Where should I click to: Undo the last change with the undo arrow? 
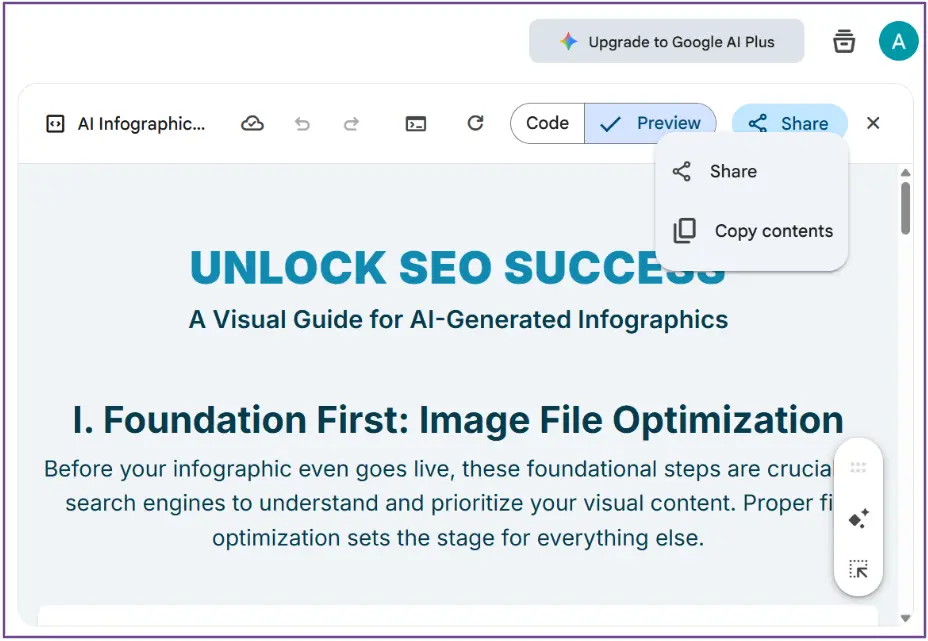(302, 124)
